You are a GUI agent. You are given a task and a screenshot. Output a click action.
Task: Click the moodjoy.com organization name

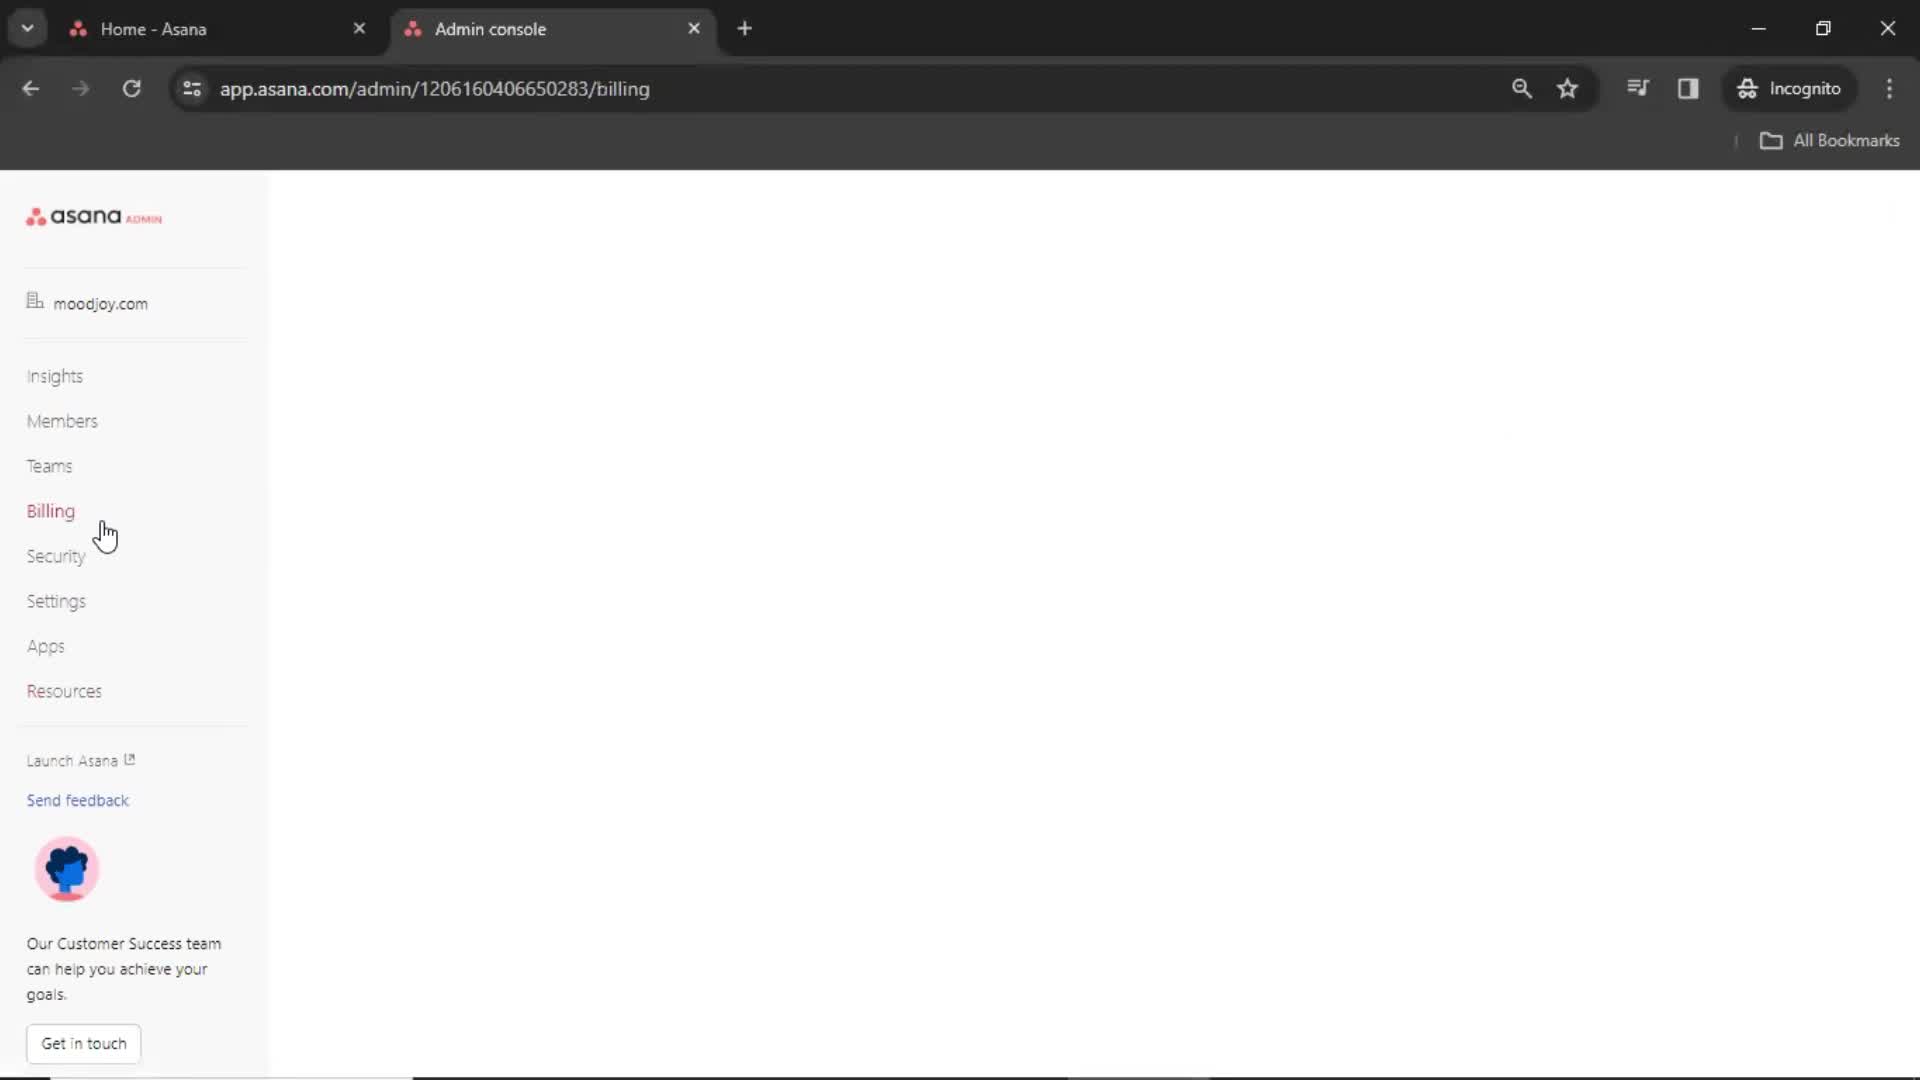101,304
